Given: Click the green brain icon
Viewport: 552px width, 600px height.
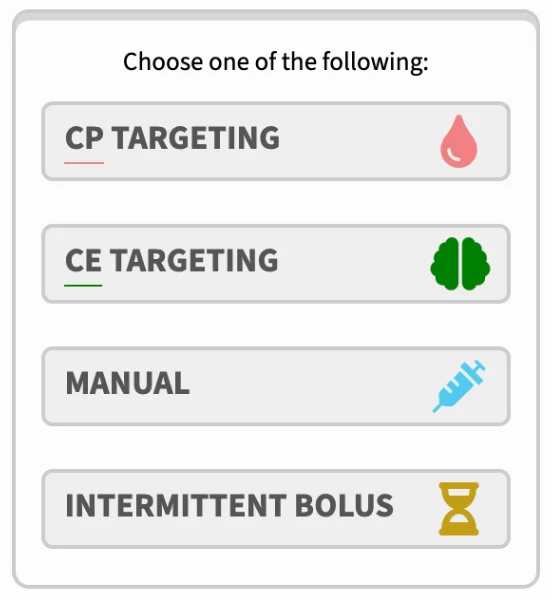Looking at the screenshot, I should point(460,264).
